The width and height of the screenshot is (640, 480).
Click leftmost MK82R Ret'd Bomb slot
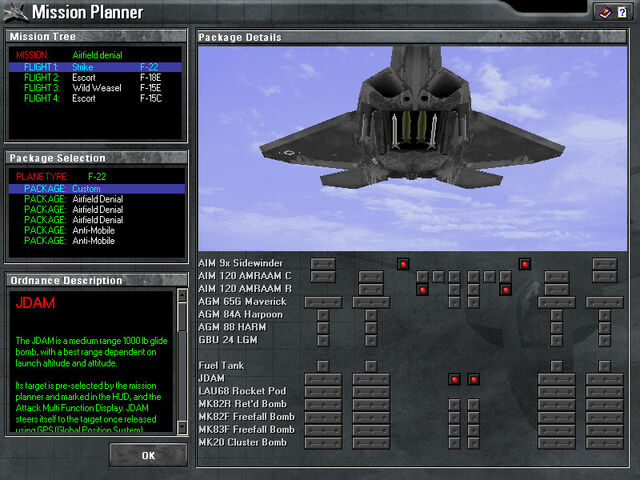coord(323,405)
